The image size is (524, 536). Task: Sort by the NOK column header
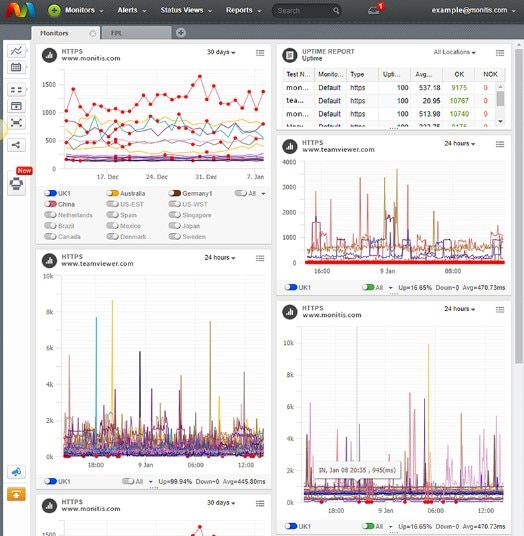[x=490, y=74]
